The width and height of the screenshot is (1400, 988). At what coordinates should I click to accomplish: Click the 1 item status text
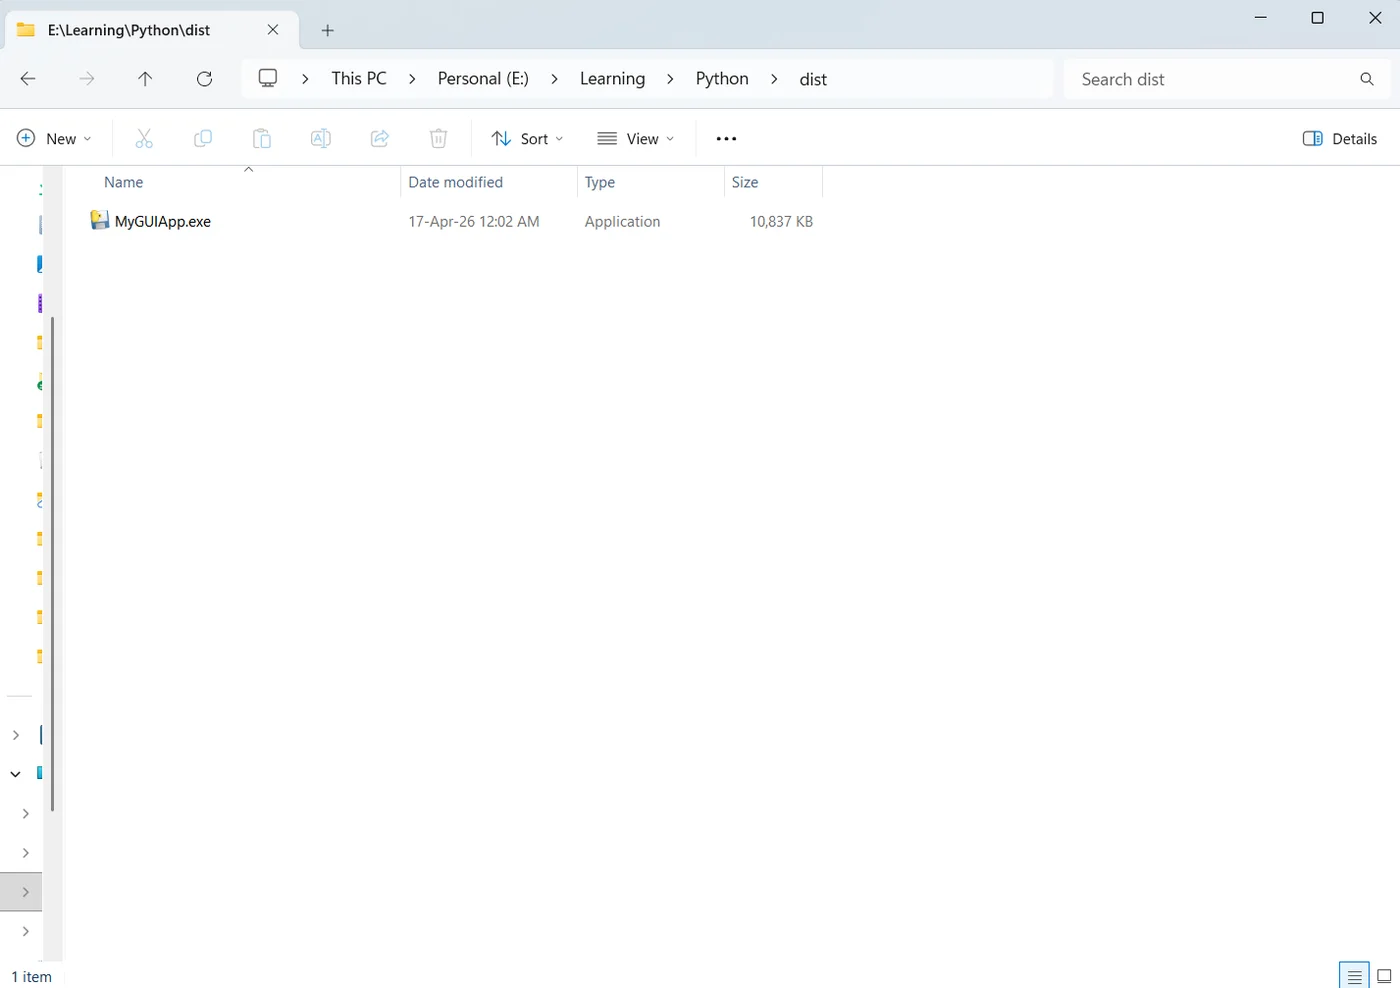tap(32, 977)
